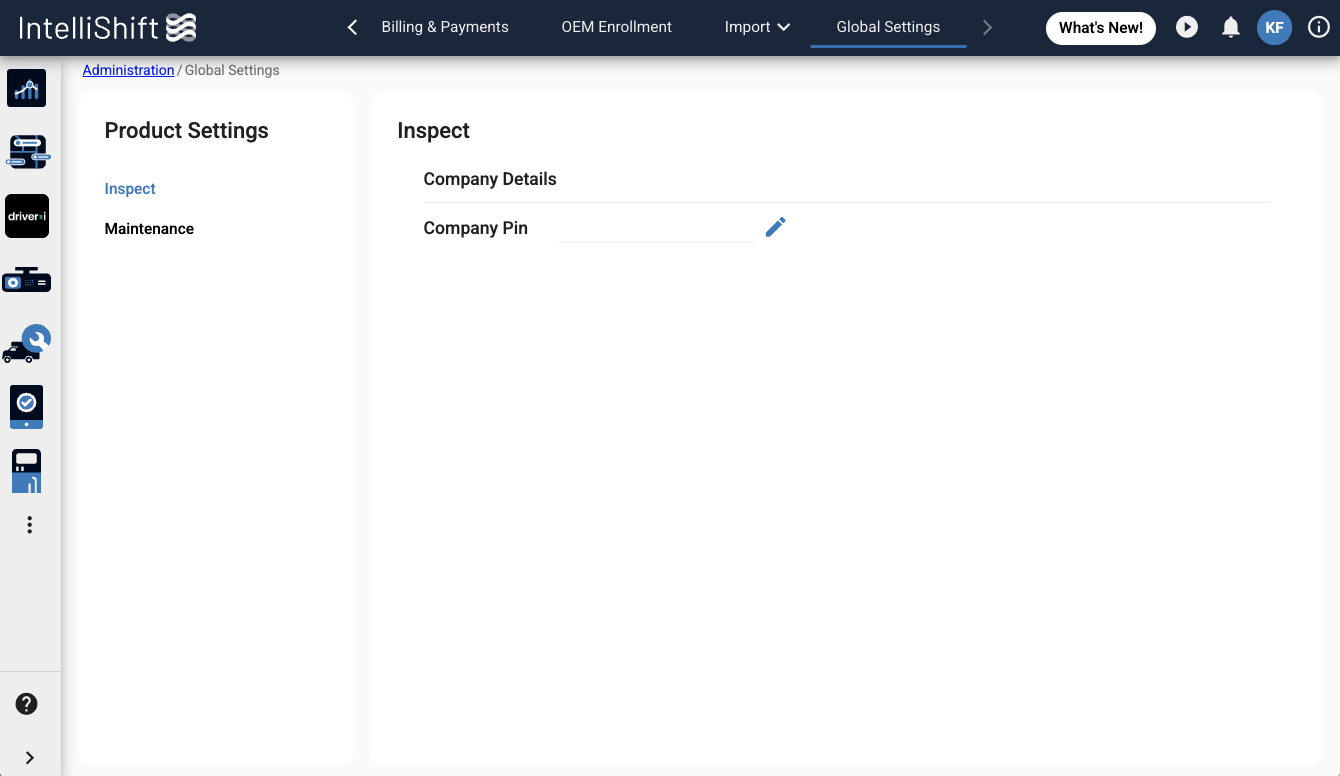Click the notifications bell icon
1340x776 pixels.
[1231, 28]
